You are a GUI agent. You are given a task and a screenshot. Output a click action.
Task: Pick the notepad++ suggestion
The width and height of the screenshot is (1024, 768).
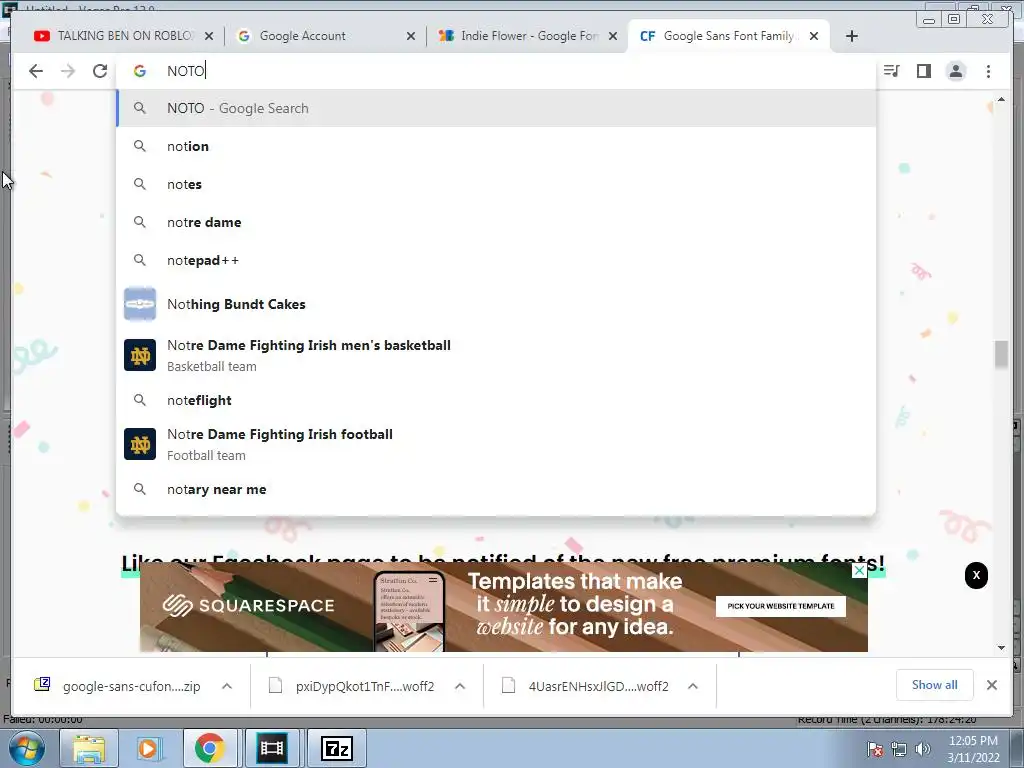click(x=496, y=260)
